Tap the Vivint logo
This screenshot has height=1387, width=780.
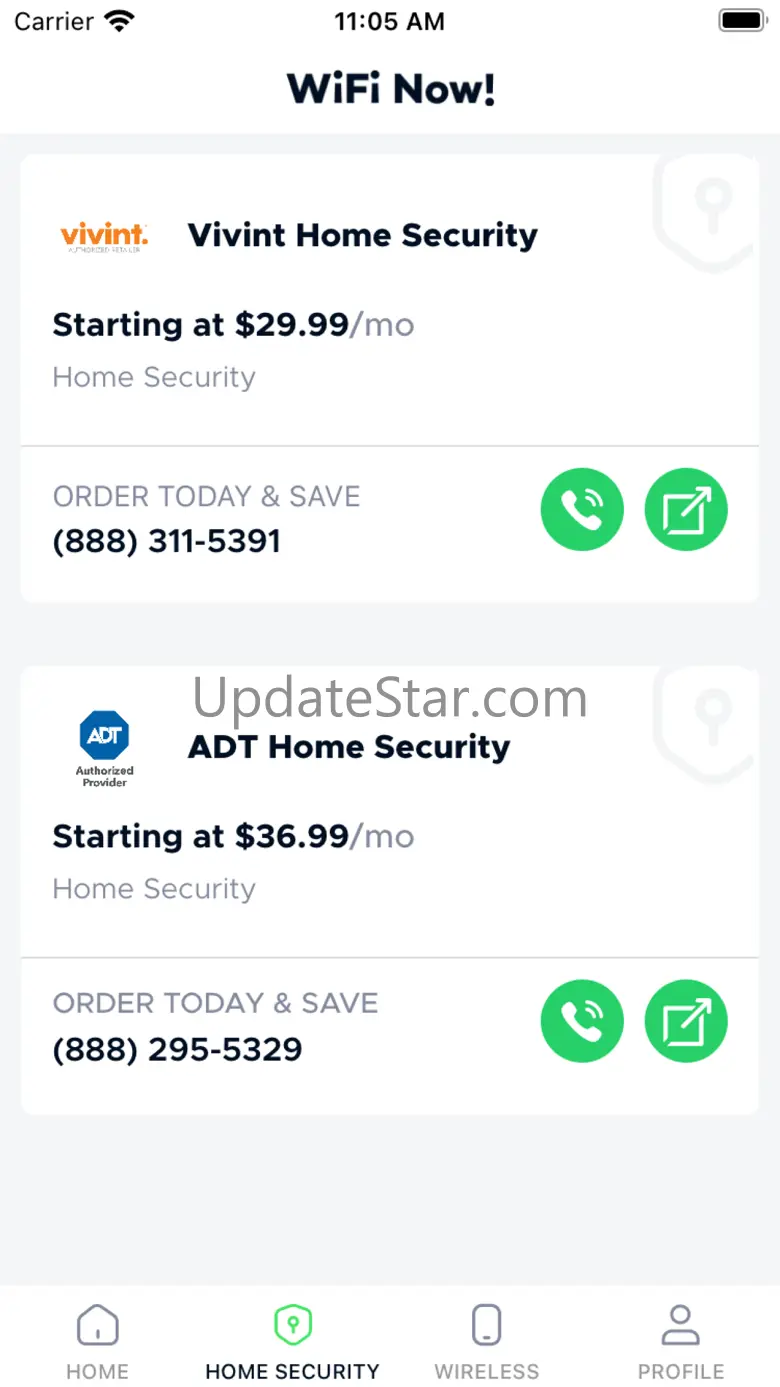104,237
